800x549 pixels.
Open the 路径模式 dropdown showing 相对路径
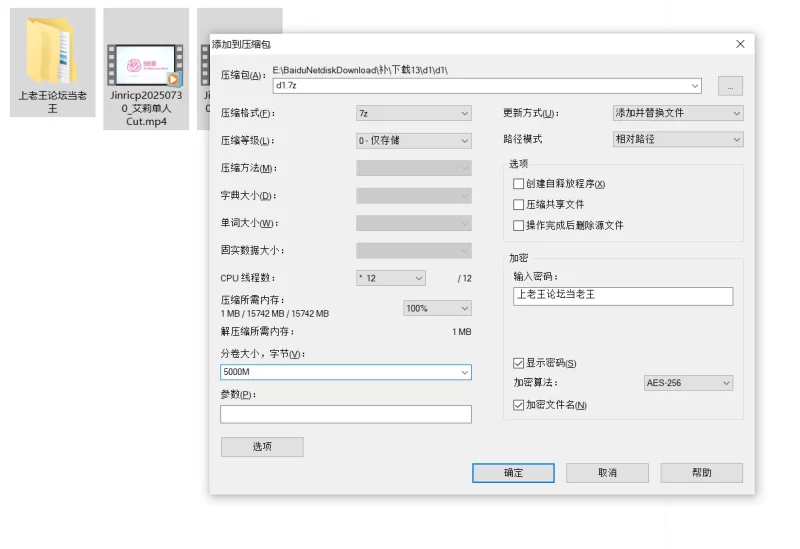(x=678, y=139)
